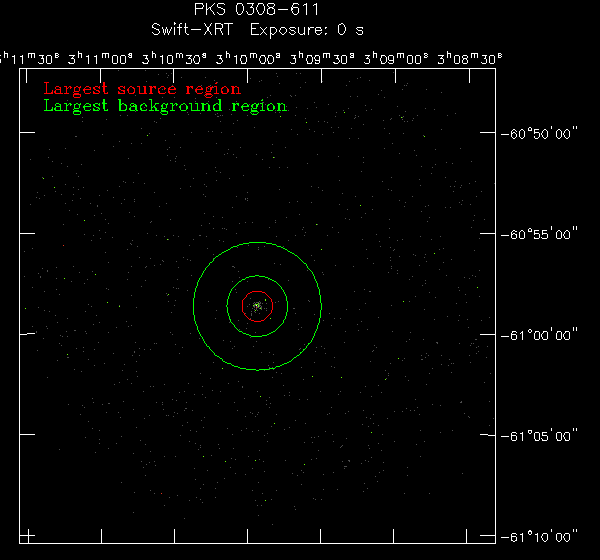The width and height of the screenshot is (600, 560).
Task: Click the RA label 3h08m30s
Action: tap(469, 59)
